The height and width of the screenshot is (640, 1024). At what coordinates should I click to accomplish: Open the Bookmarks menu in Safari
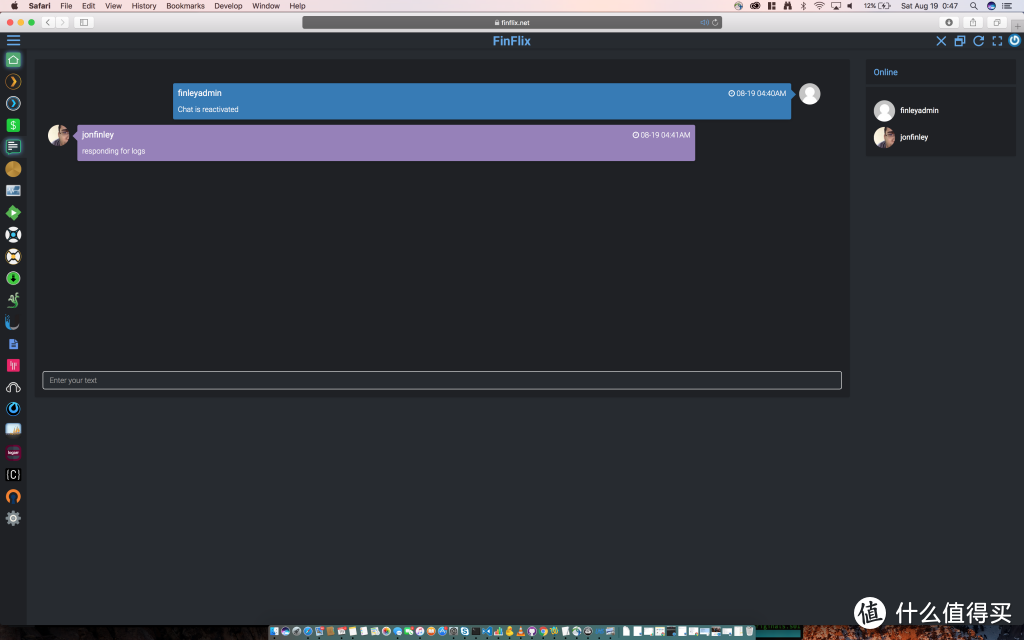[x=185, y=6]
